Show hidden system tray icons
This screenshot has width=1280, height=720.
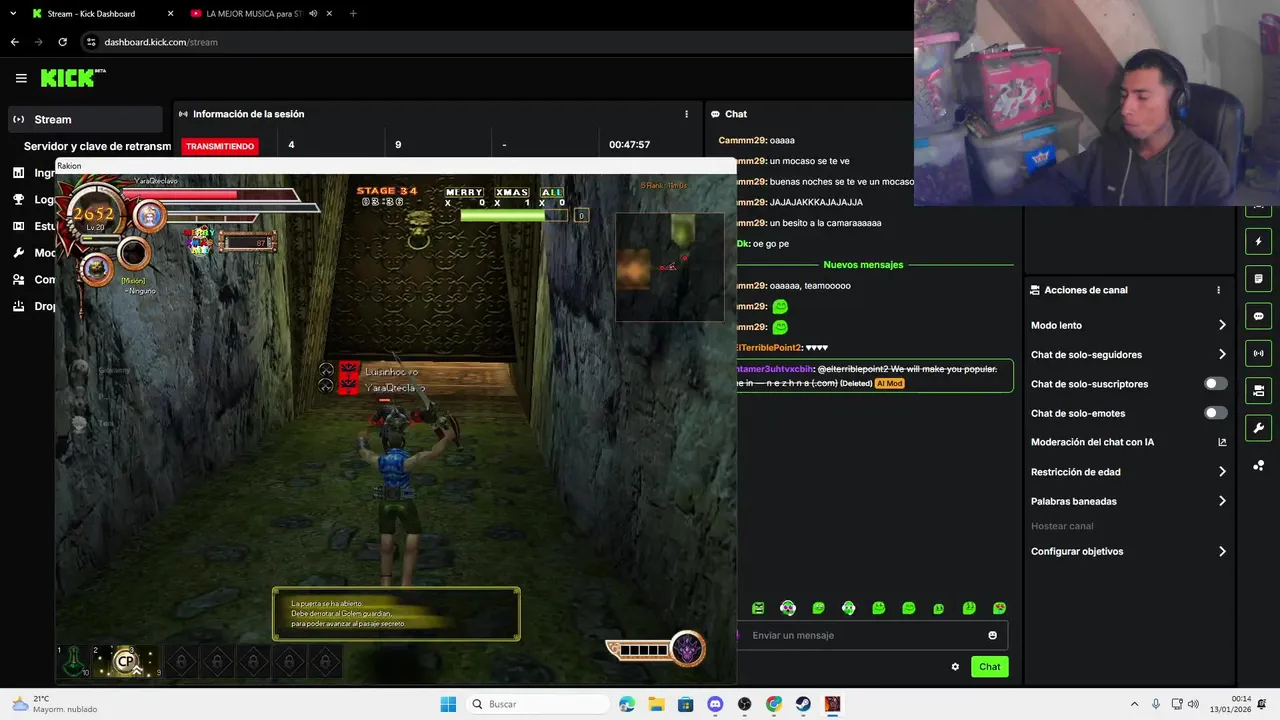(x=1134, y=704)
